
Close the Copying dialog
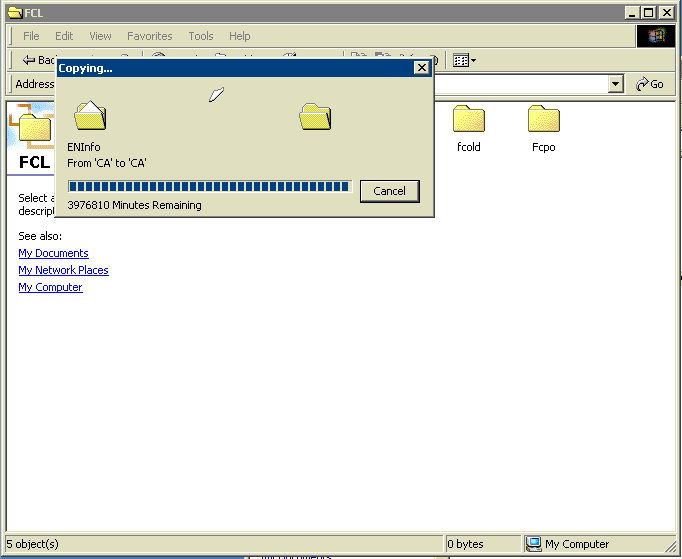coord(421,68)
